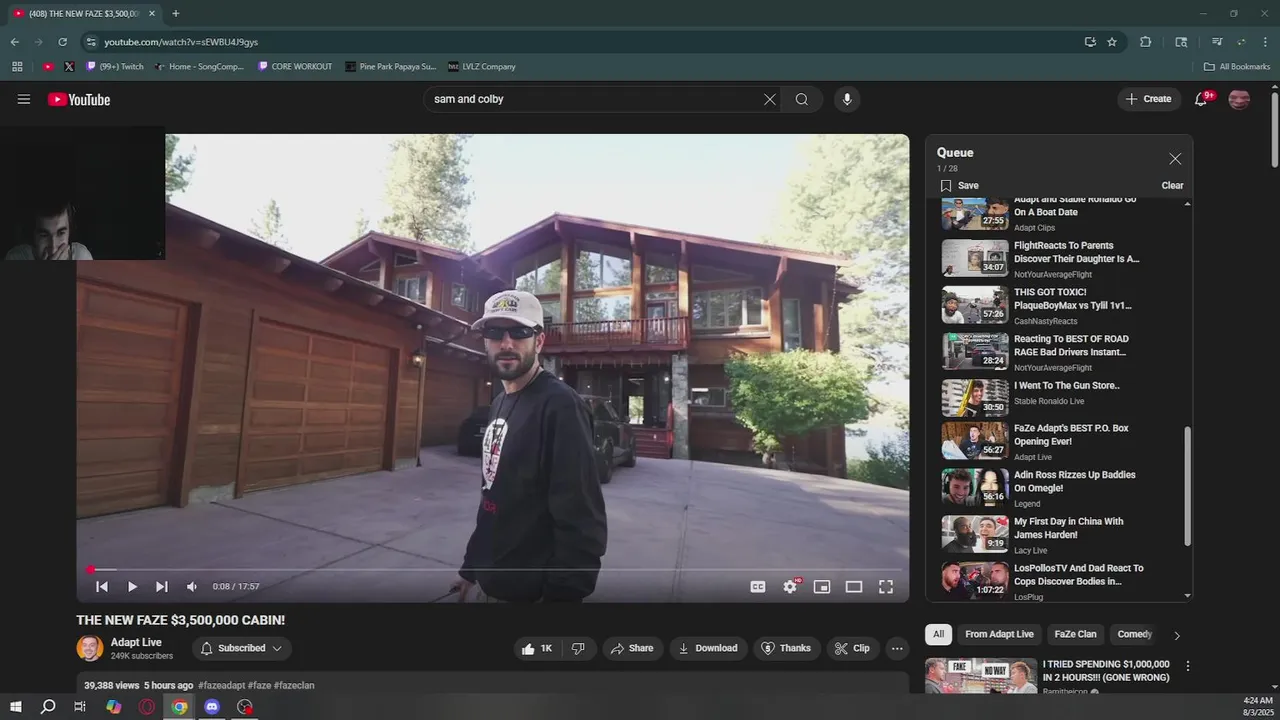Open Windows Start menu
Screen dimensions: 1280x720
pyautogui.click(x=15, y=707)
